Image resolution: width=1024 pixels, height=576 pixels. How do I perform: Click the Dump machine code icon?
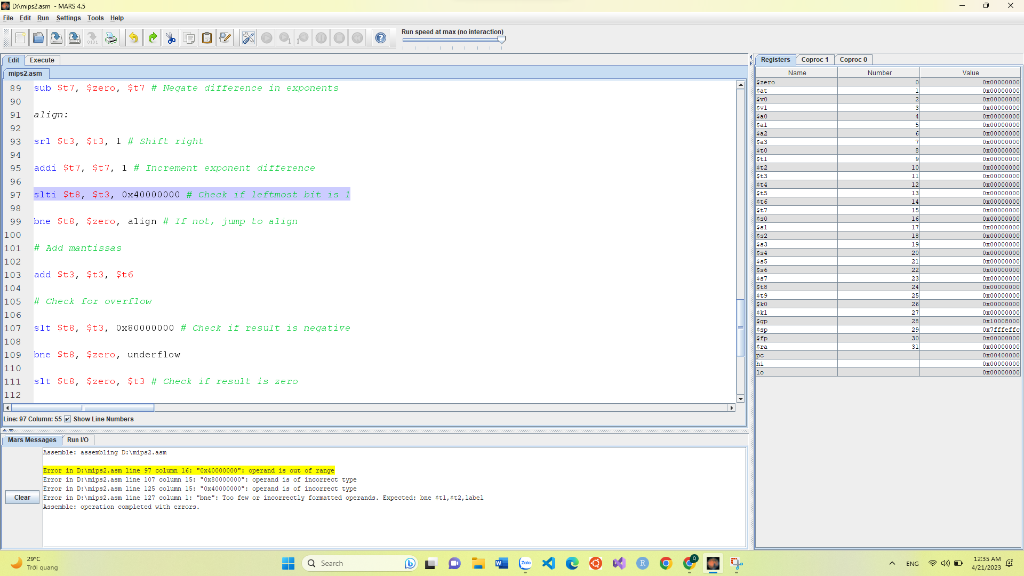[93, 38]
